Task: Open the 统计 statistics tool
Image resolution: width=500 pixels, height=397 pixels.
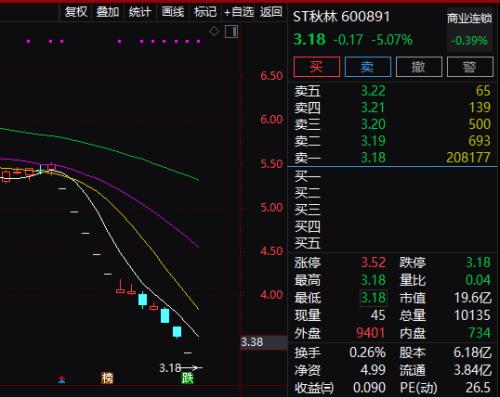Action: click(x=140, y=12)
